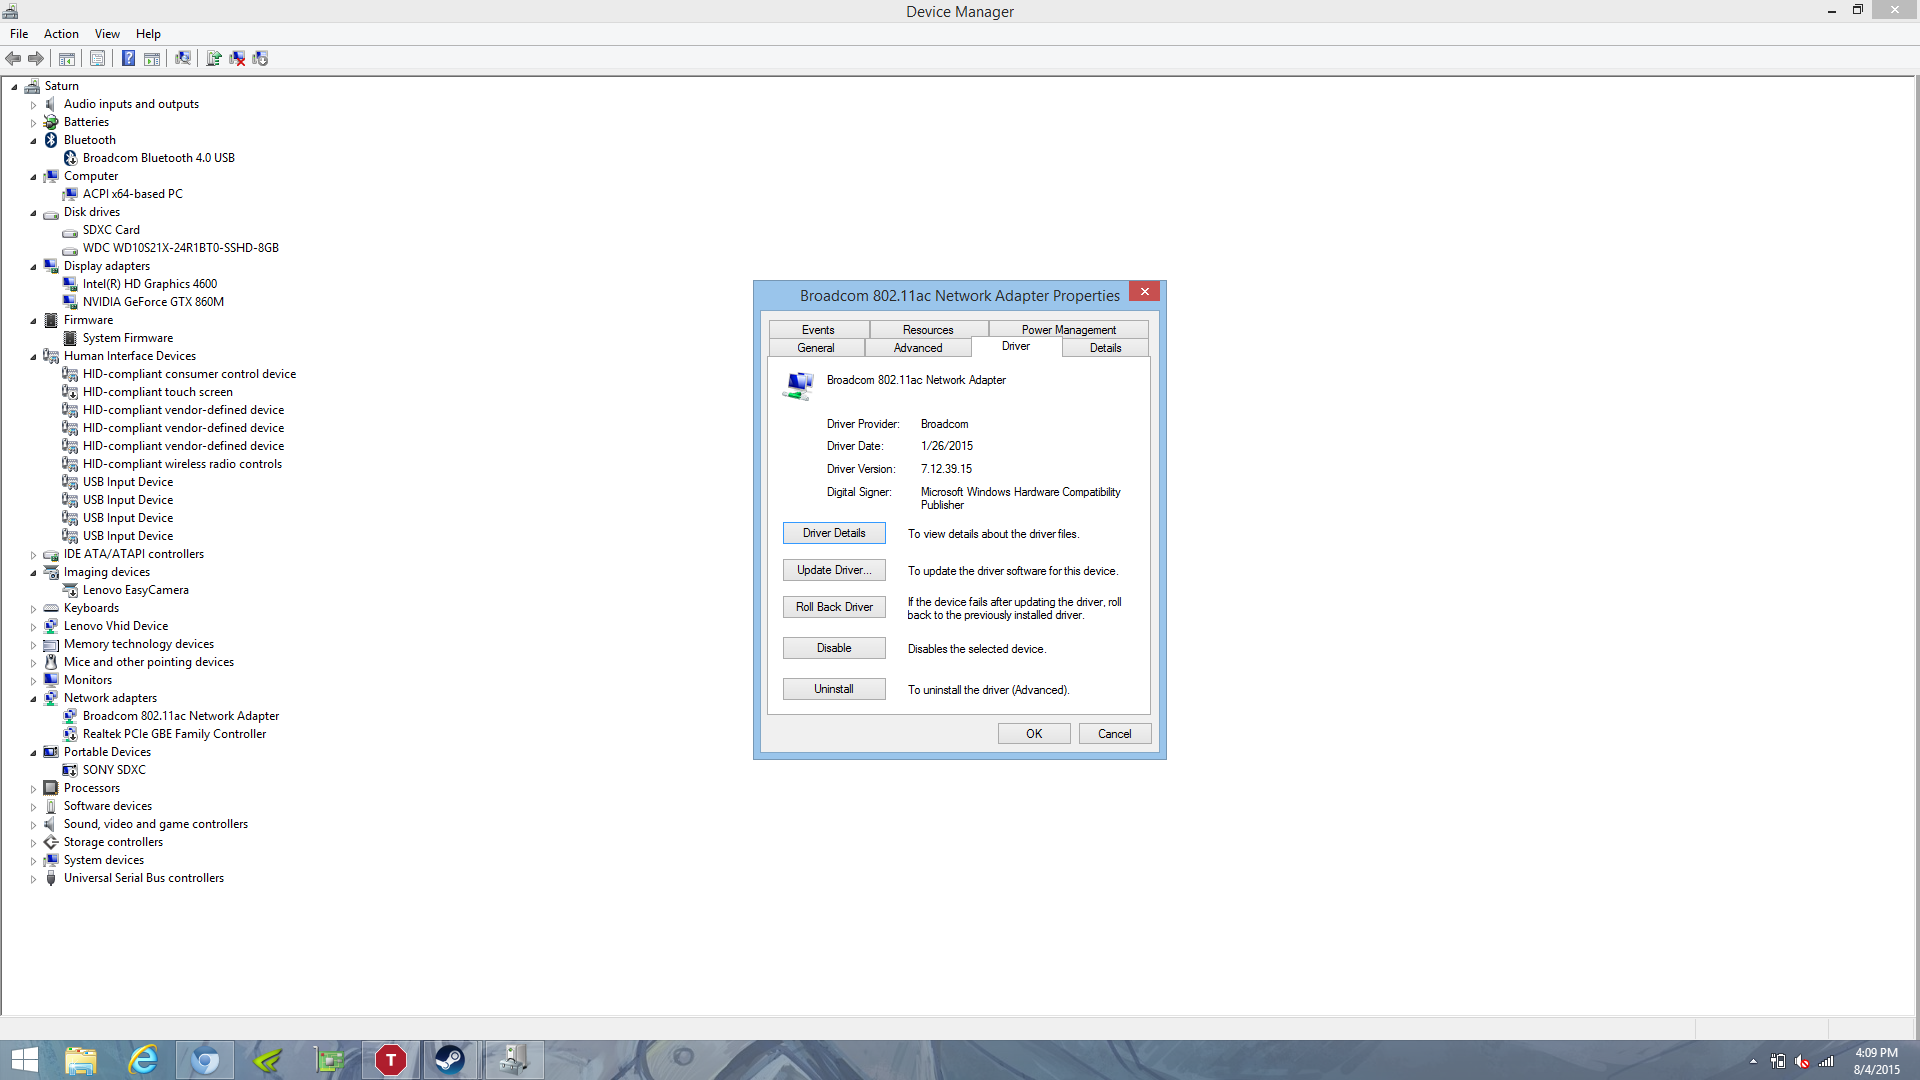Screen dimensions: 1920x1080
Task: Click the Broadcom Bluetooth 4.0 USB device icon
Action: pyautogui.click(x=70, y=158)
